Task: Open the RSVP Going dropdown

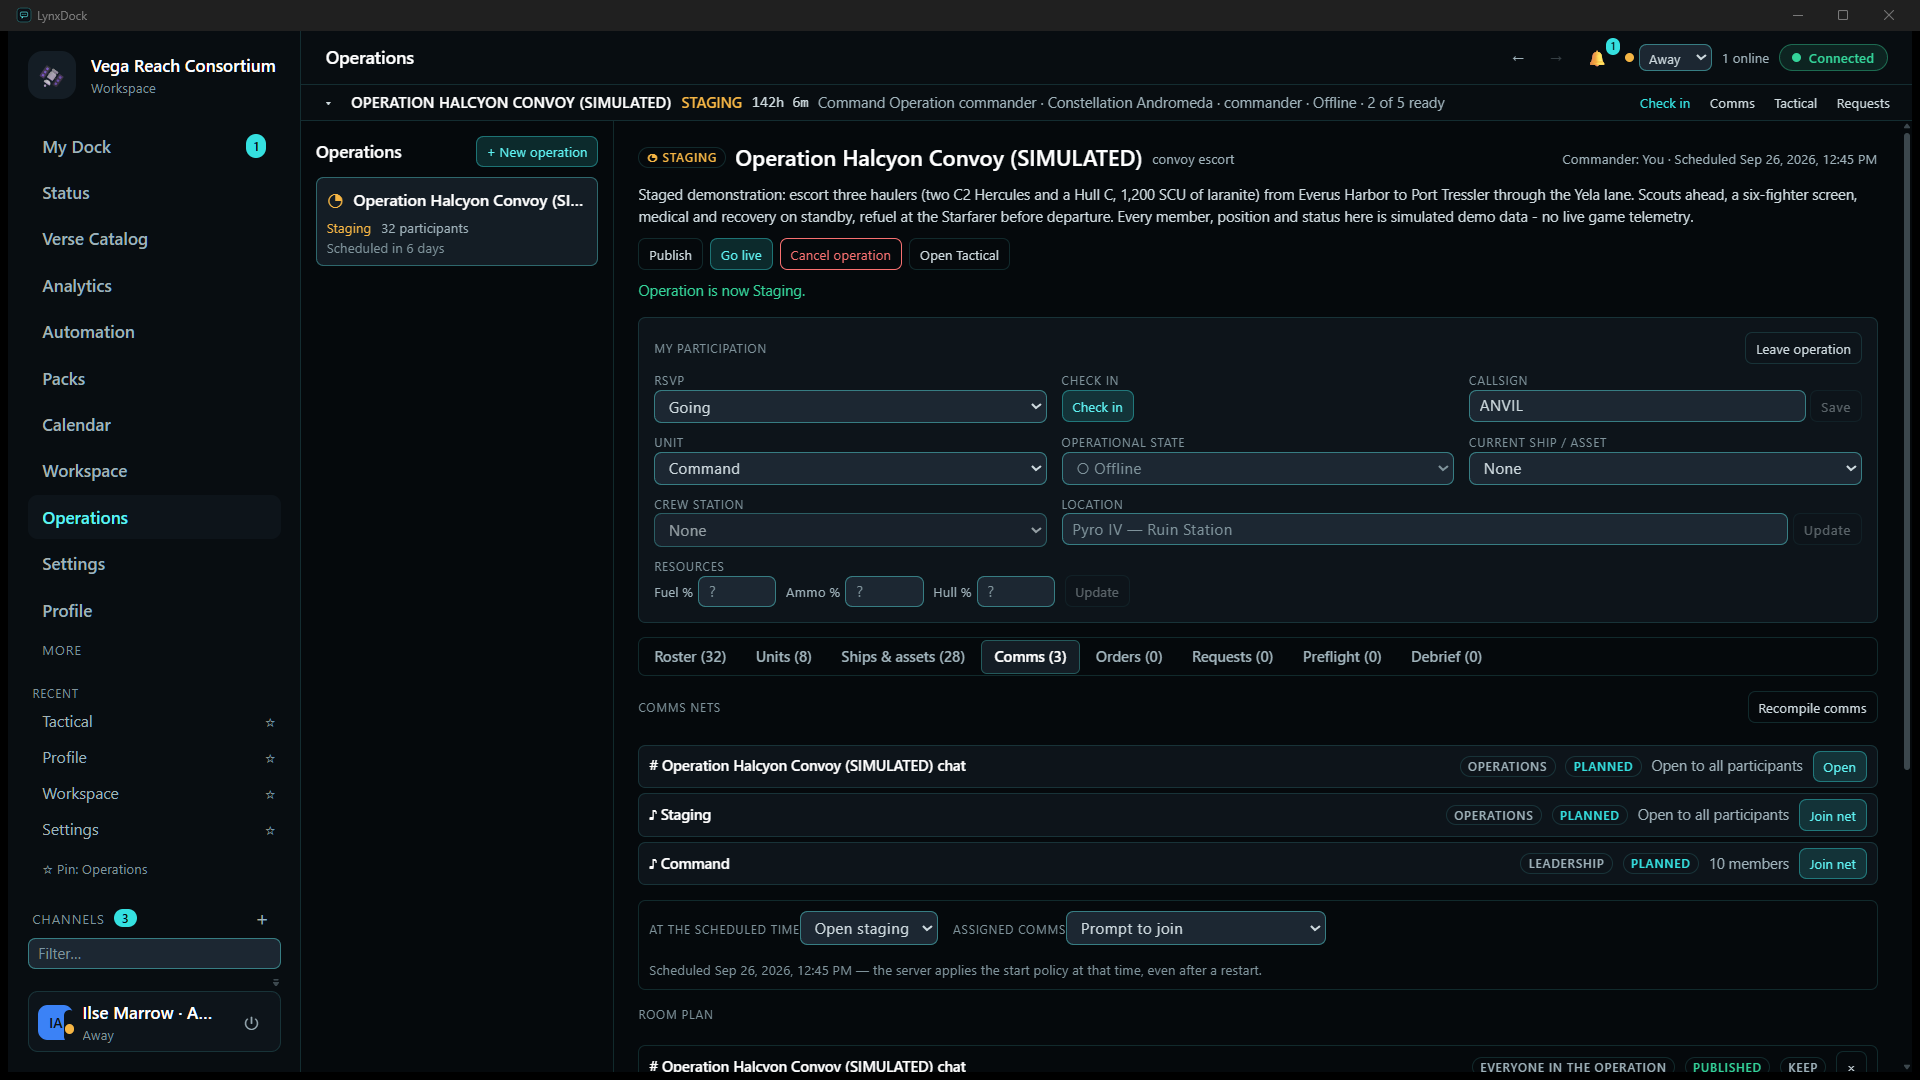Action: [850, 407]
